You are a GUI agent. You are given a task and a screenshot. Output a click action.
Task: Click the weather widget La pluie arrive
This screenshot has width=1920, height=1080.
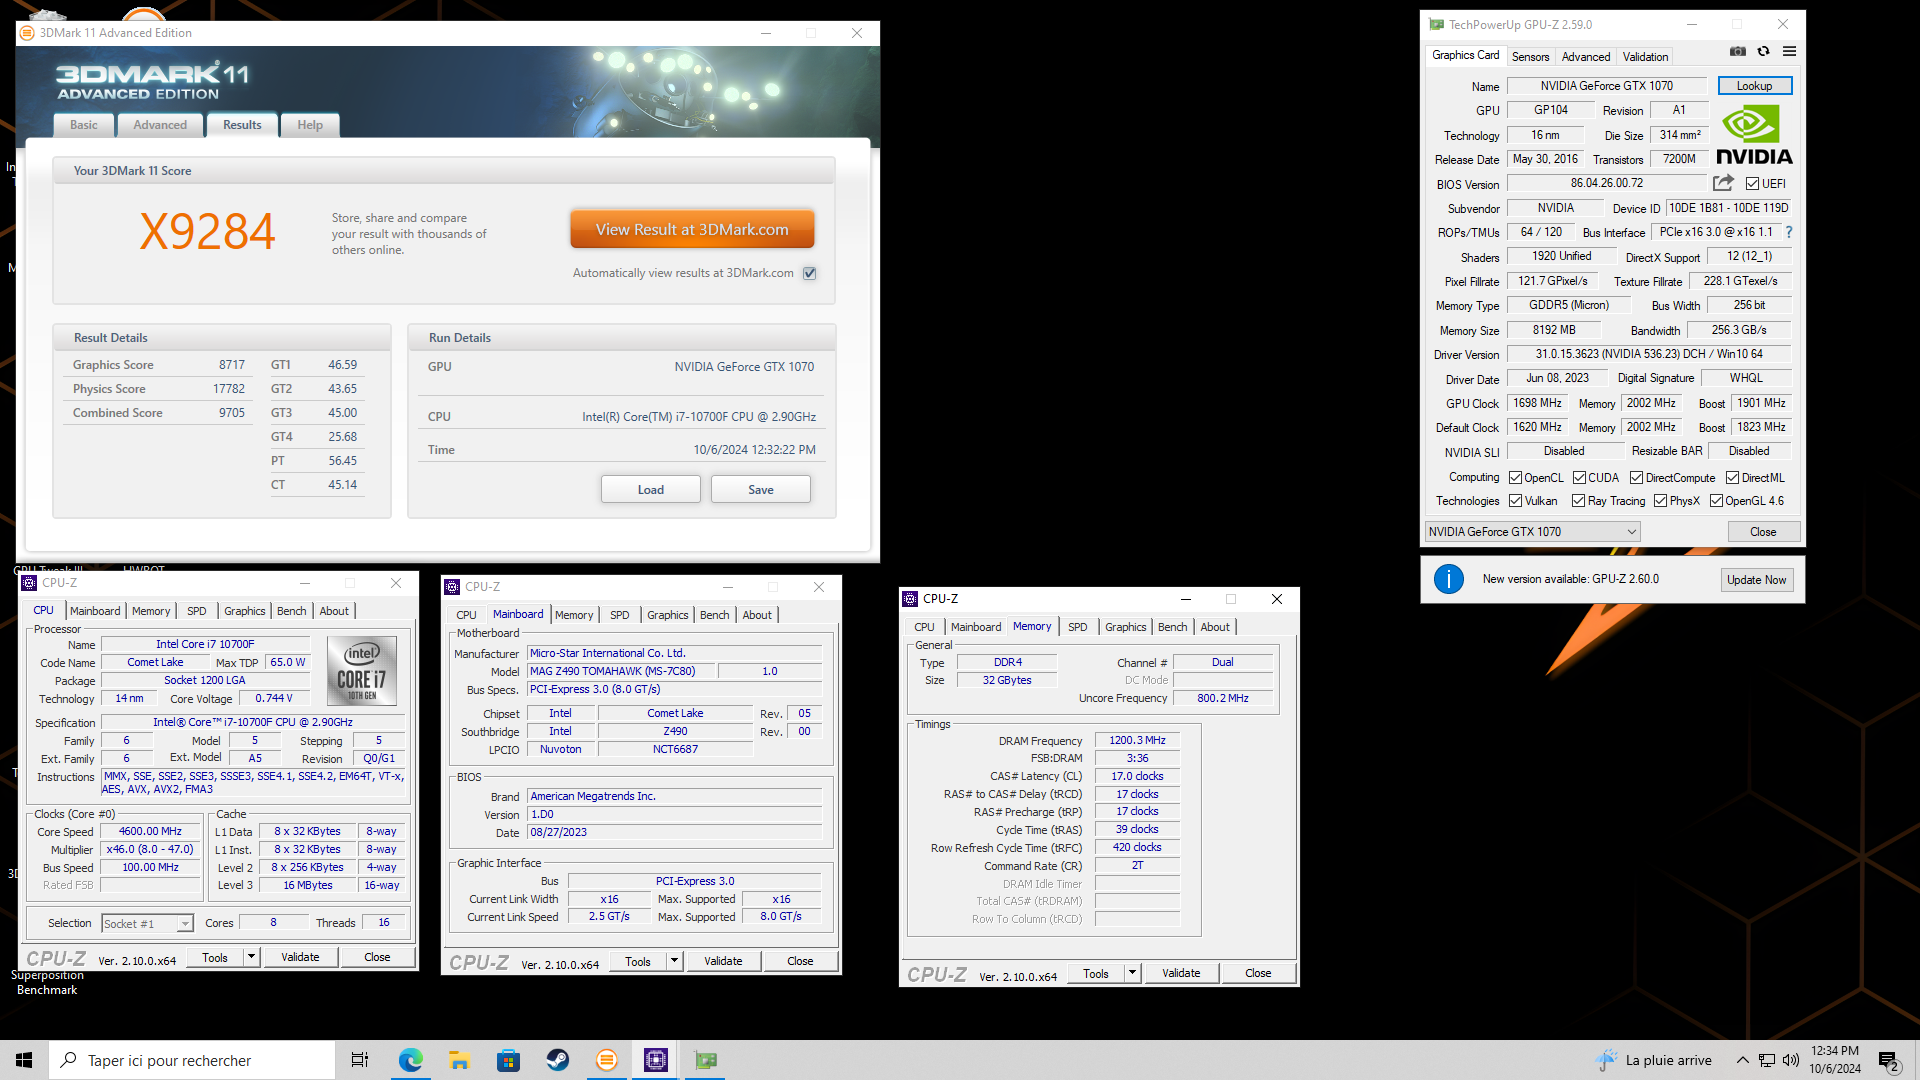(x=1654, y=1060)
